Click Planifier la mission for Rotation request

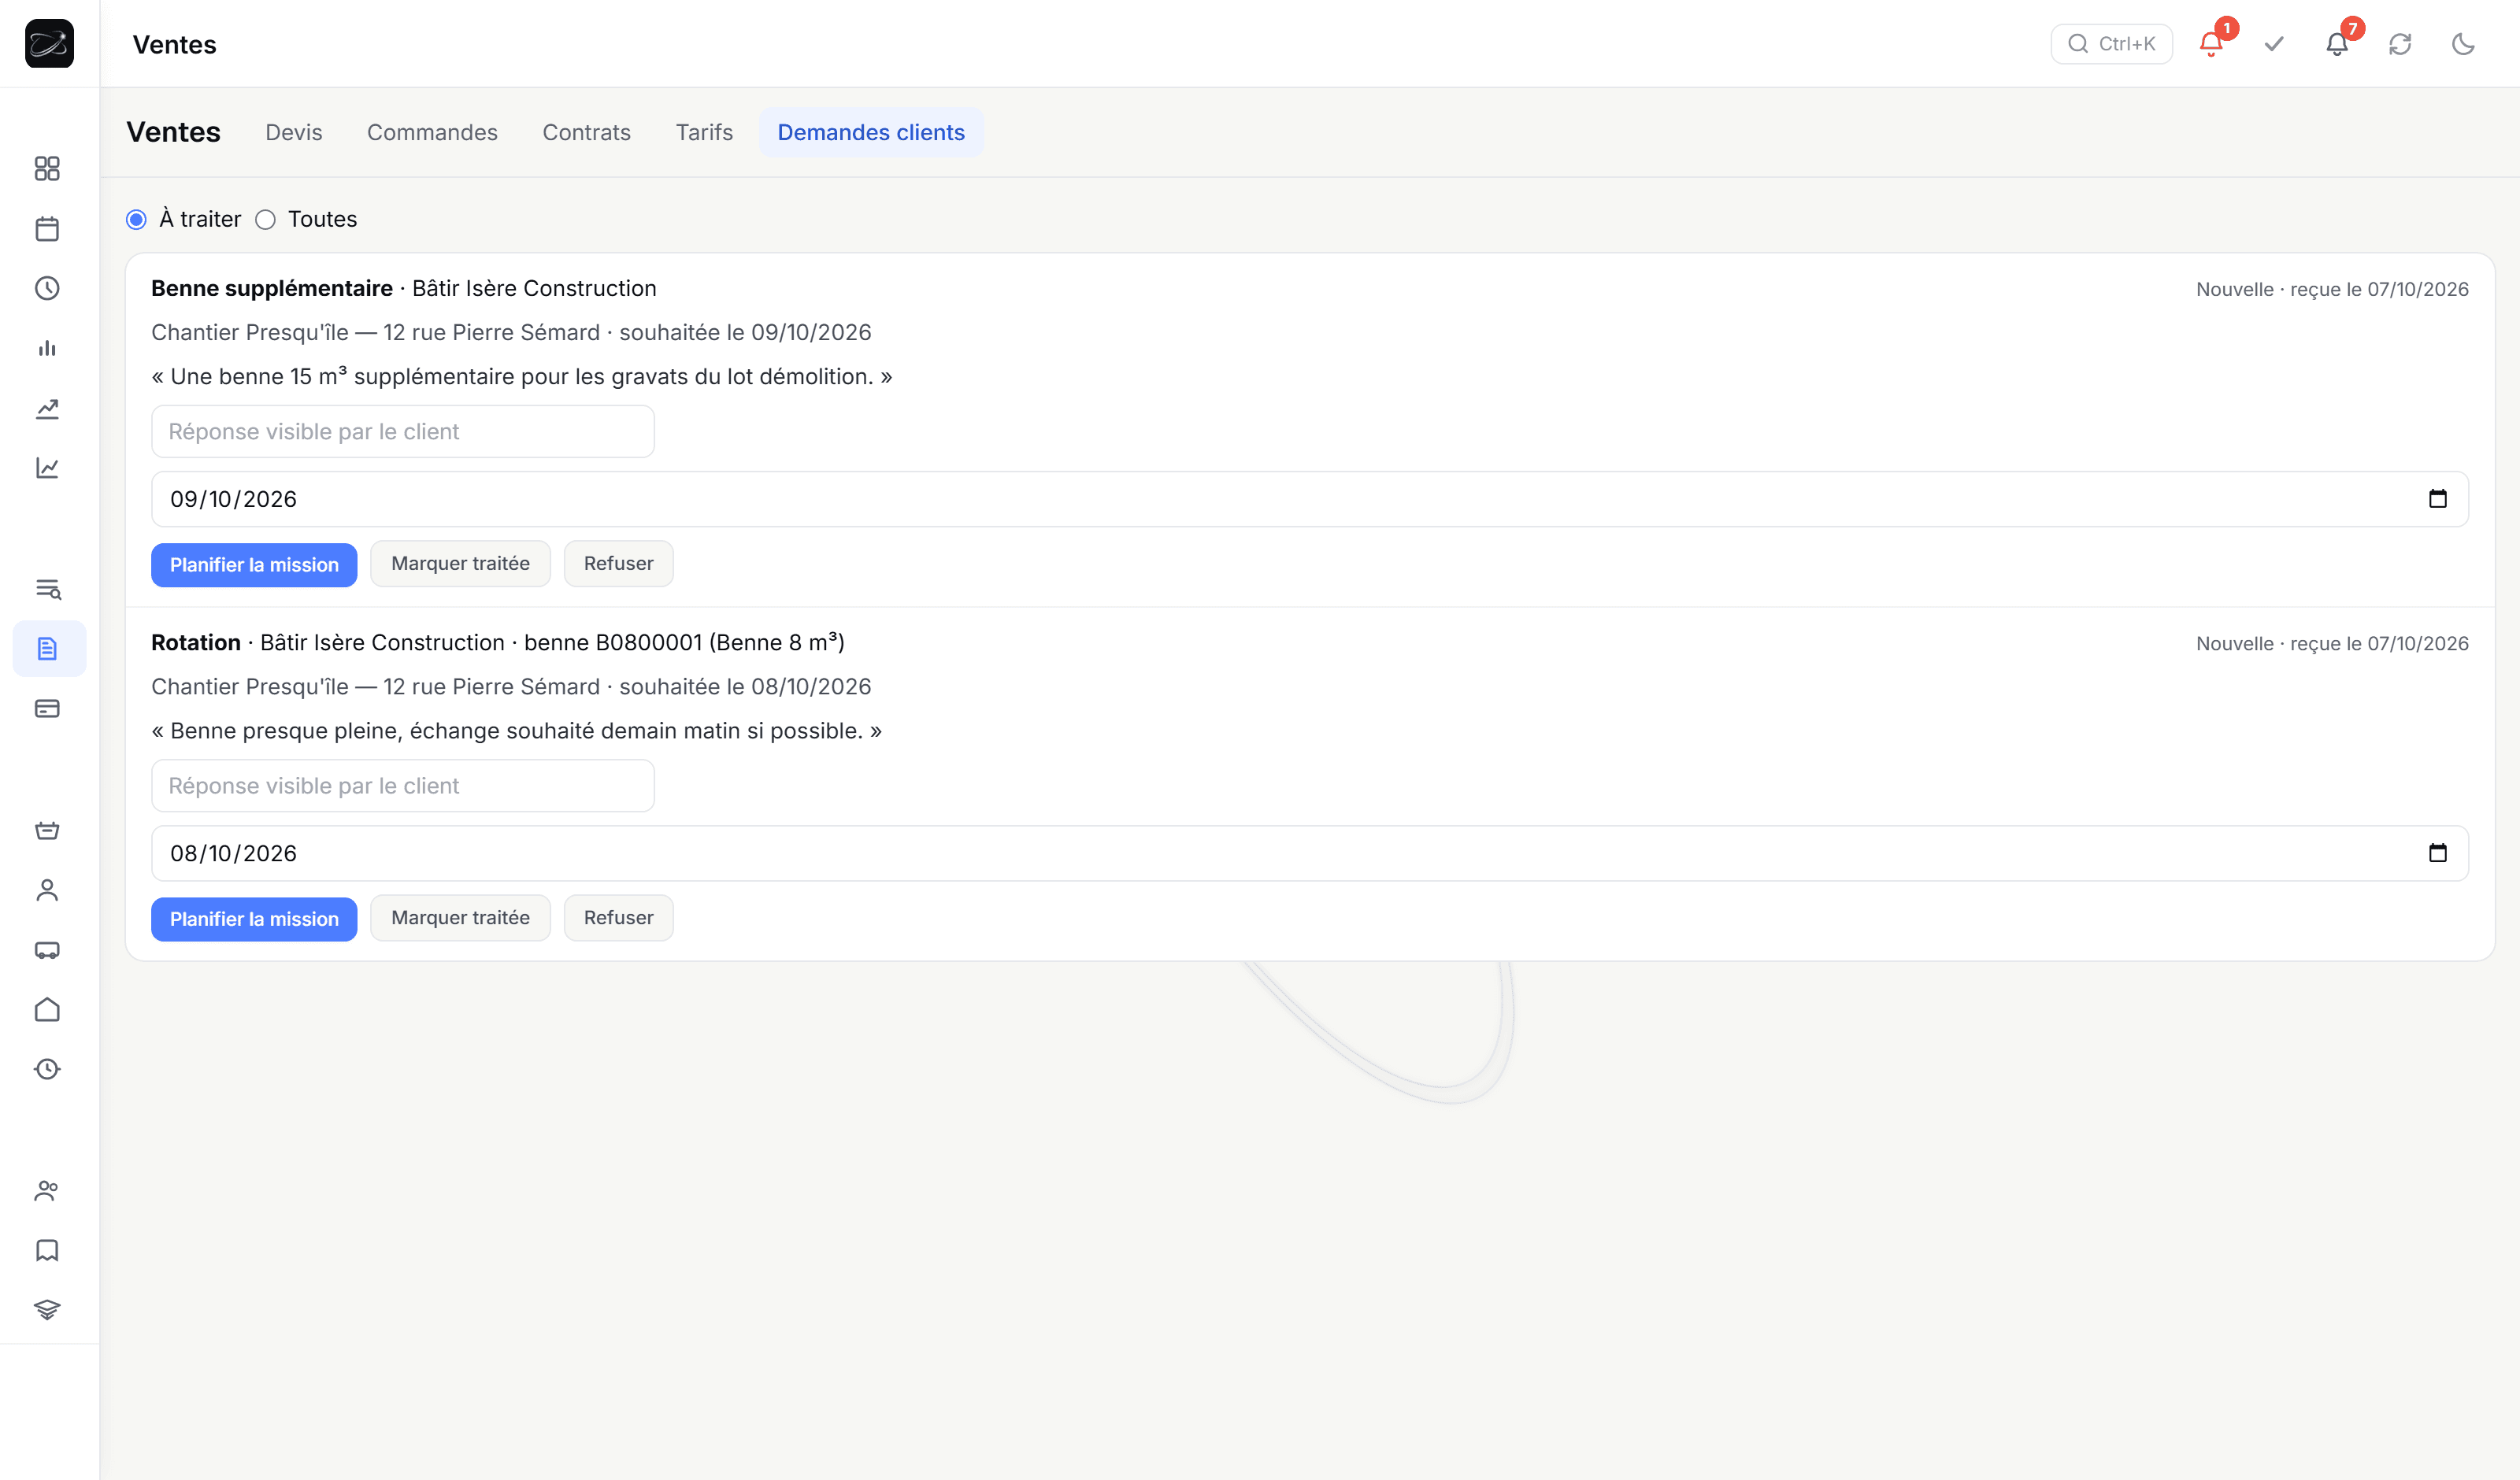[254, 919]
